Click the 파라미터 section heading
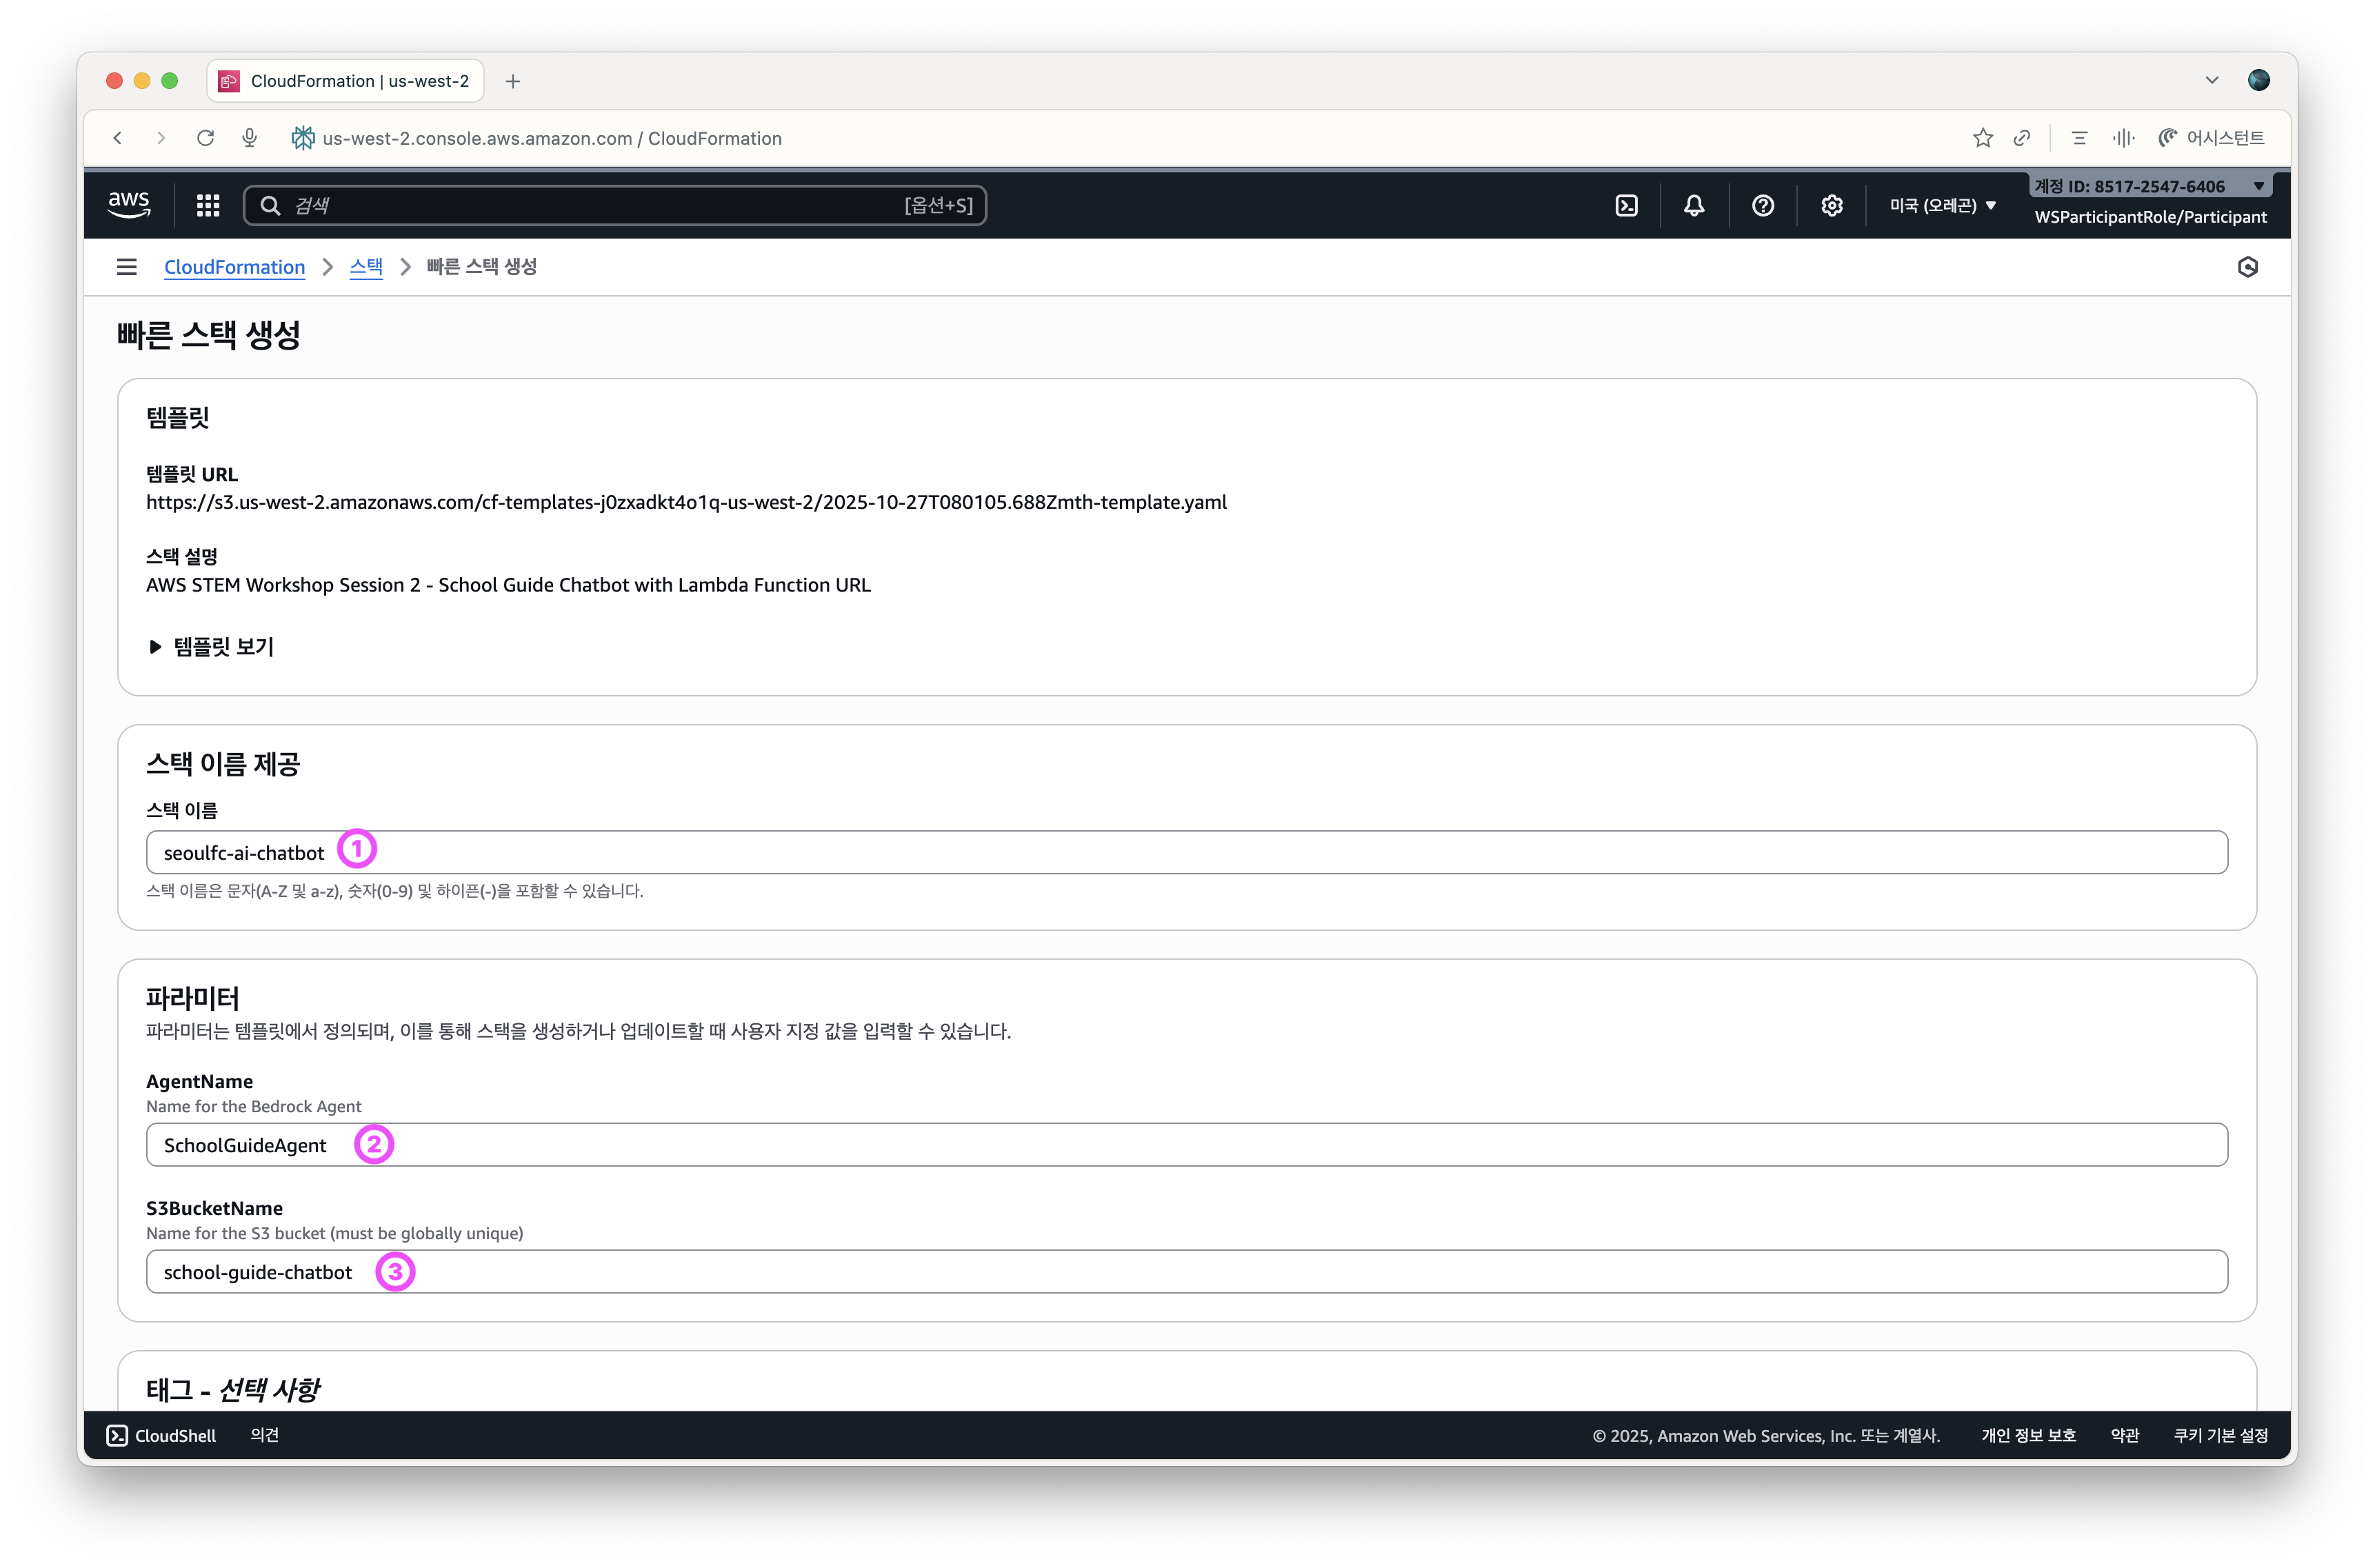Viewport: 2375px width, 1568px height. (x=193, y=998)
